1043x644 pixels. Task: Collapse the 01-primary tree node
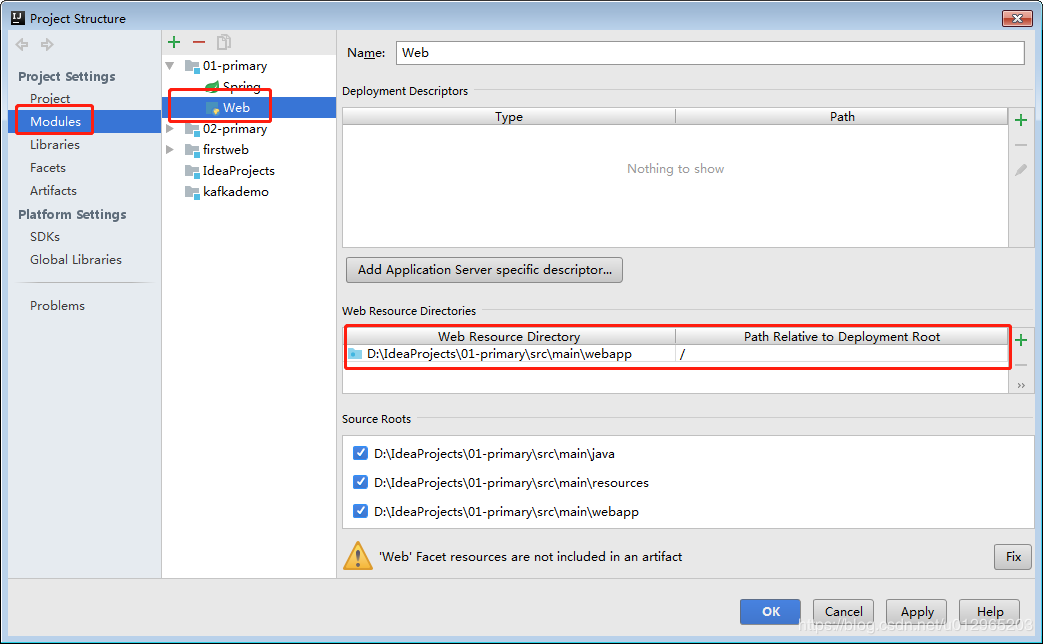[170, 66]
